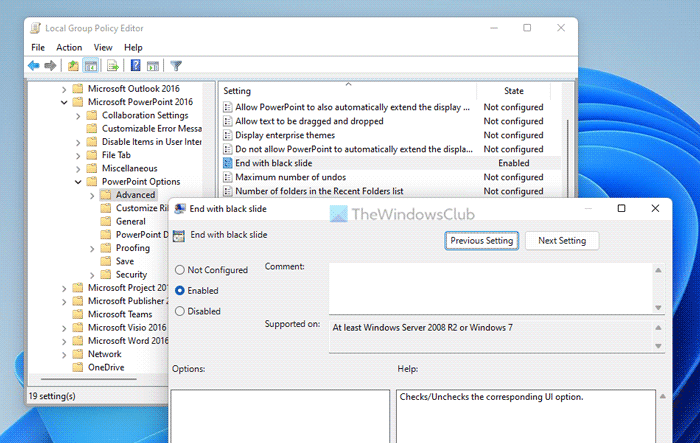Click the Security folder icon
The height and width of the screenshot is (443, 700).
click(105, 274)
